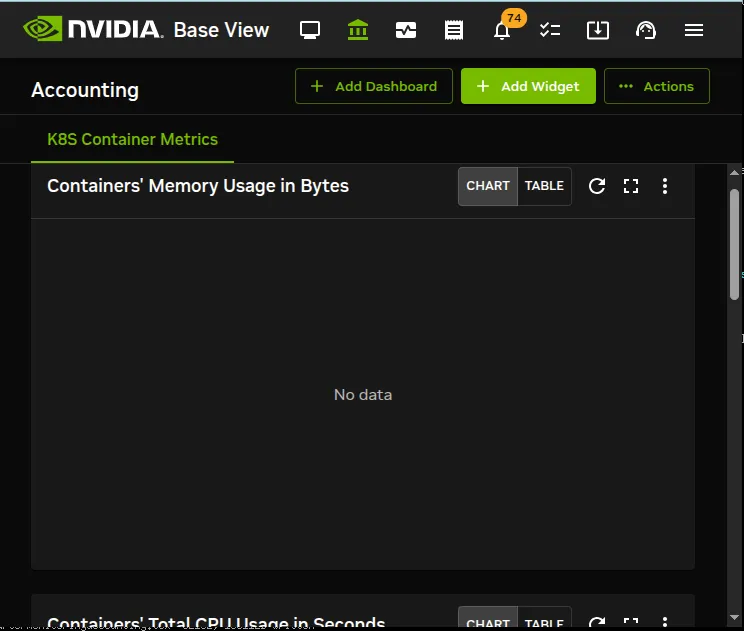Open the tasks checklist icon
This screenshot has height=631, width=744.
pos(550,30)
